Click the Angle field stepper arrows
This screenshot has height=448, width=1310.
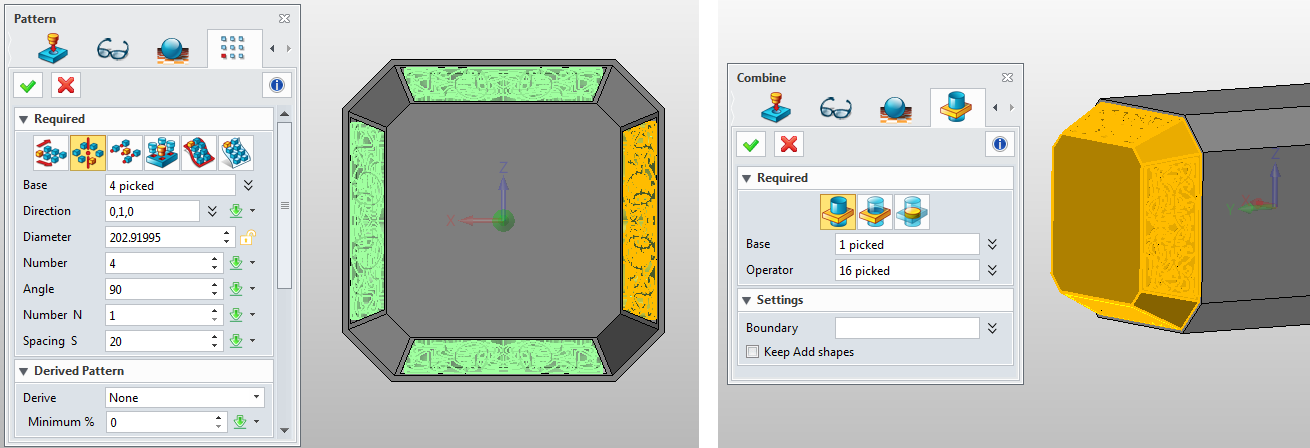pyautogui.click(x=214, y=289)
